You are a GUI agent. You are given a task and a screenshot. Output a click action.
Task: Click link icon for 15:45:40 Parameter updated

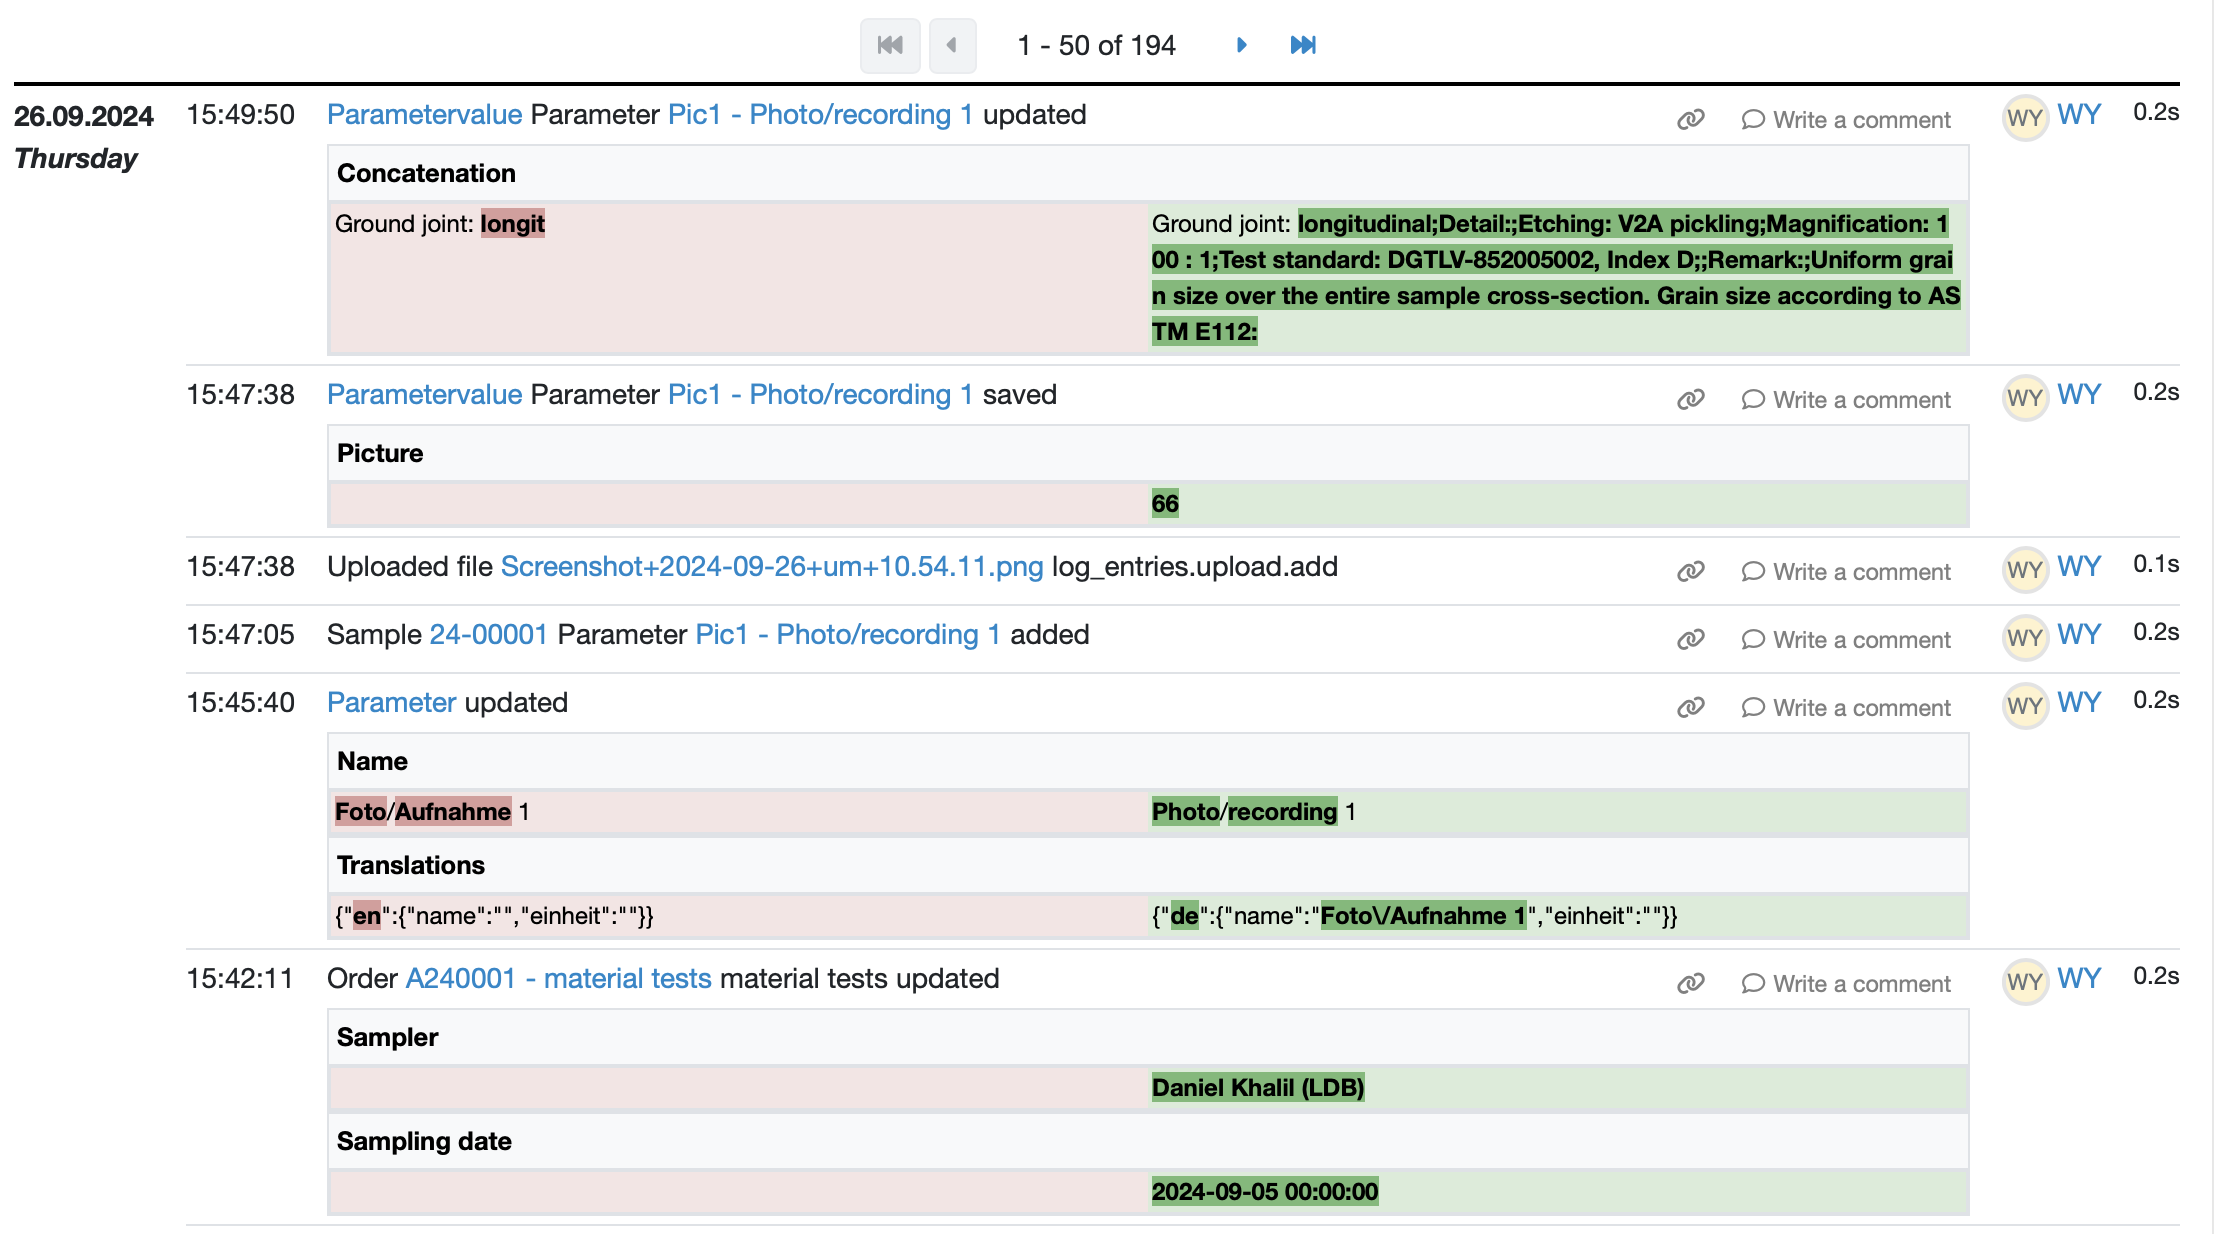[1690, 708]
